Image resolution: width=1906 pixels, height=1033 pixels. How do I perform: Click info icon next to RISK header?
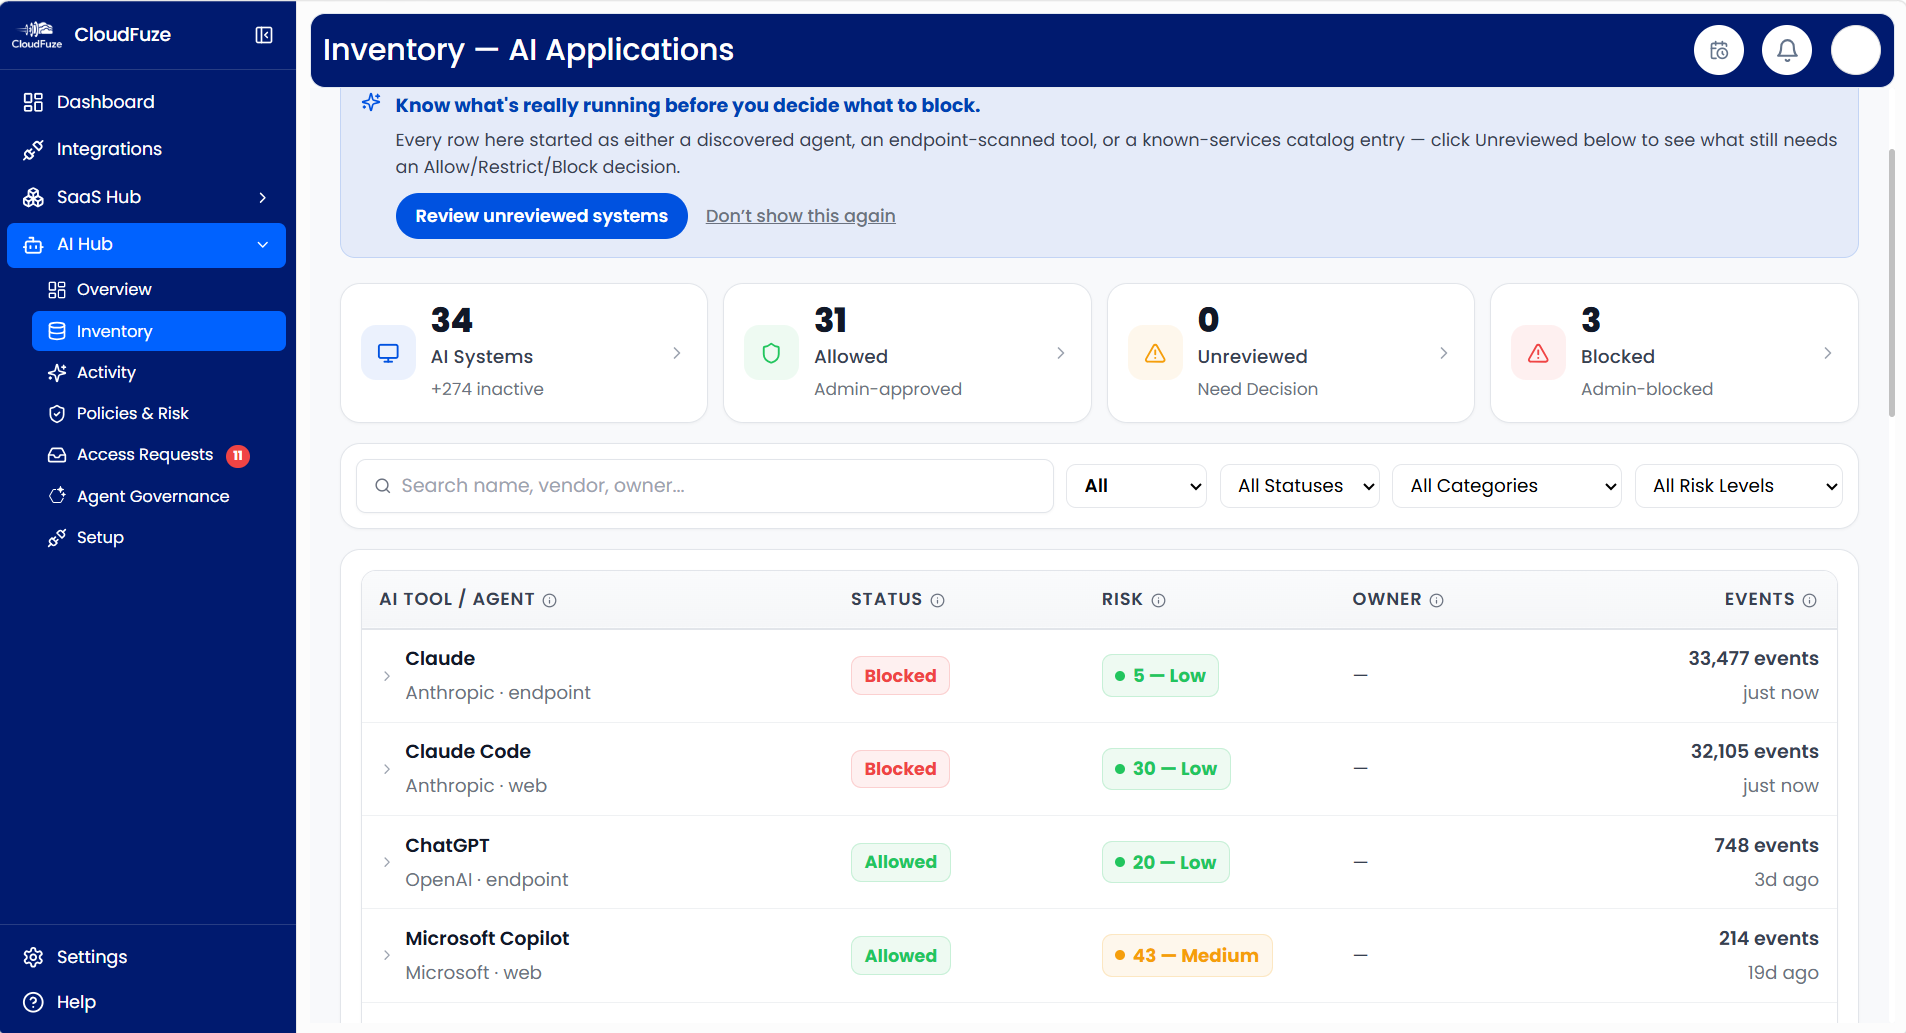tap(1158, 600)
